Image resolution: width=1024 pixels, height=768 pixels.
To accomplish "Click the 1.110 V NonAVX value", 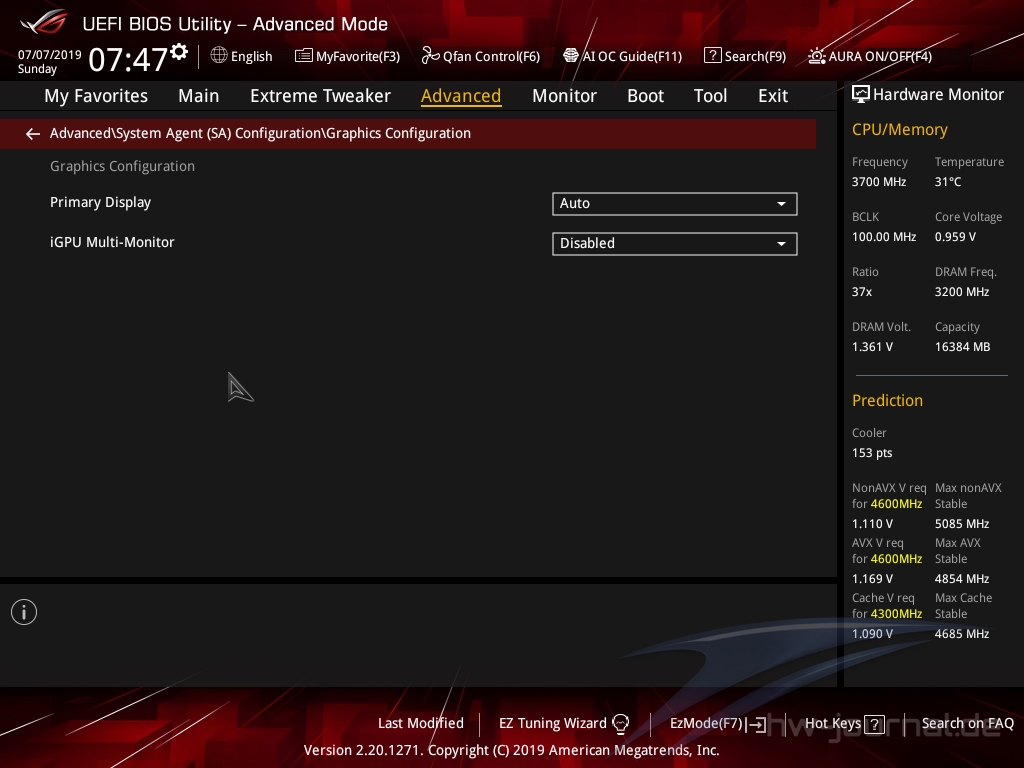I will 872,524.
